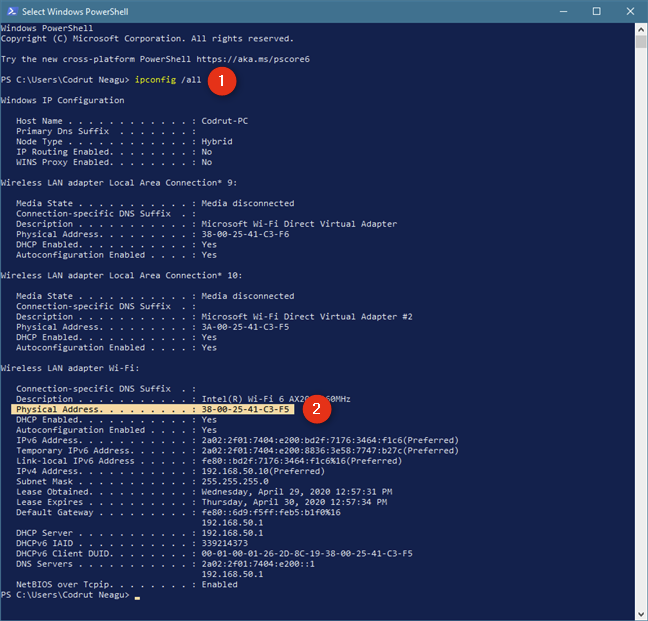Image resolution: width=648 pixels, height=621 pixels.
Task: Click the WINS Proxy Enabled 'No' value
Action: pos(206,162)
